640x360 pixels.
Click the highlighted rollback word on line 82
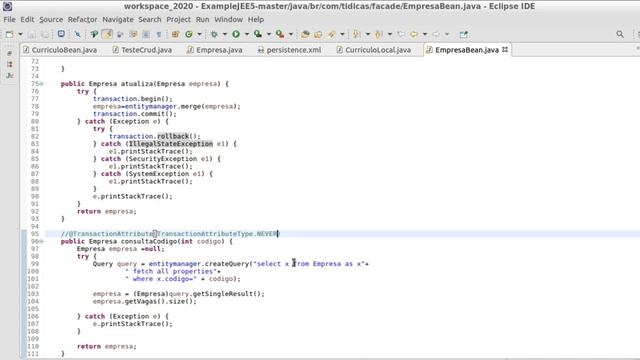click(173, 136)
